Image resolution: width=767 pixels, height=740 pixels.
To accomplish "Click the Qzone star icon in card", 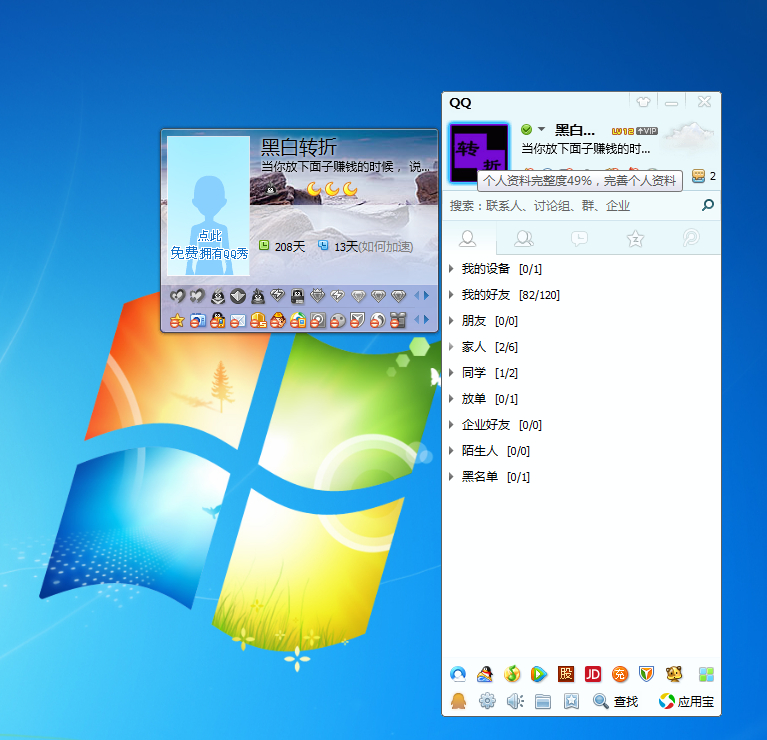I will tap(177, 321).
